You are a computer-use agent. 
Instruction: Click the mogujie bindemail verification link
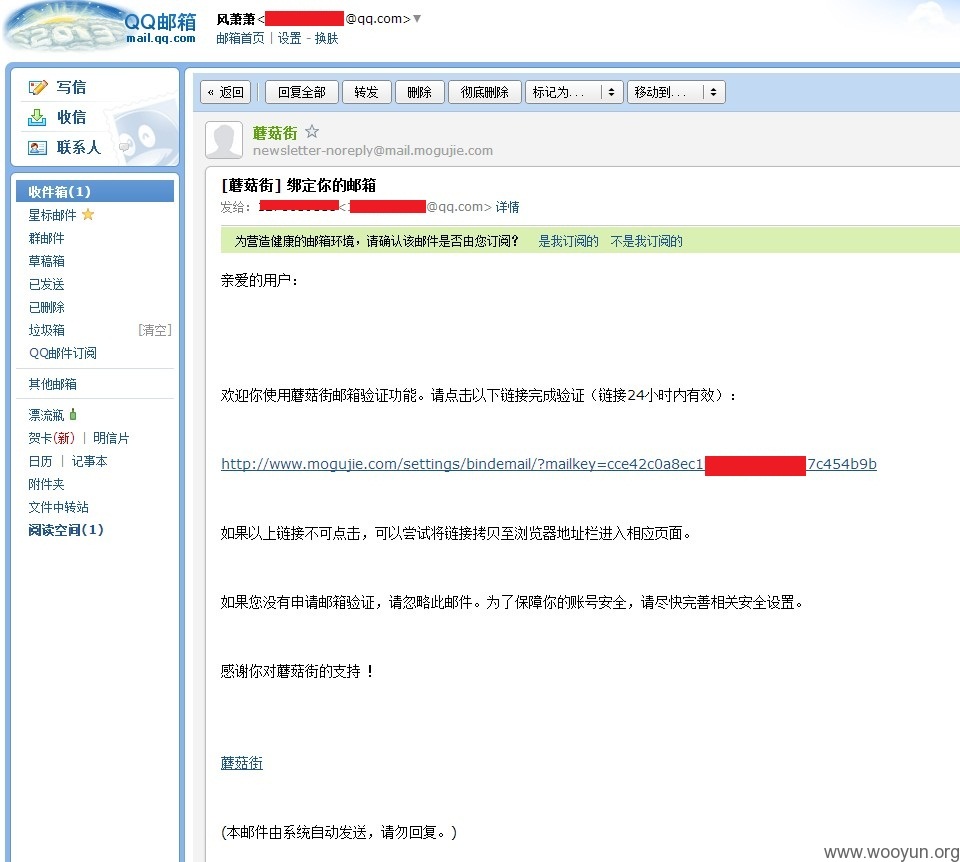(x=549, y=464)
